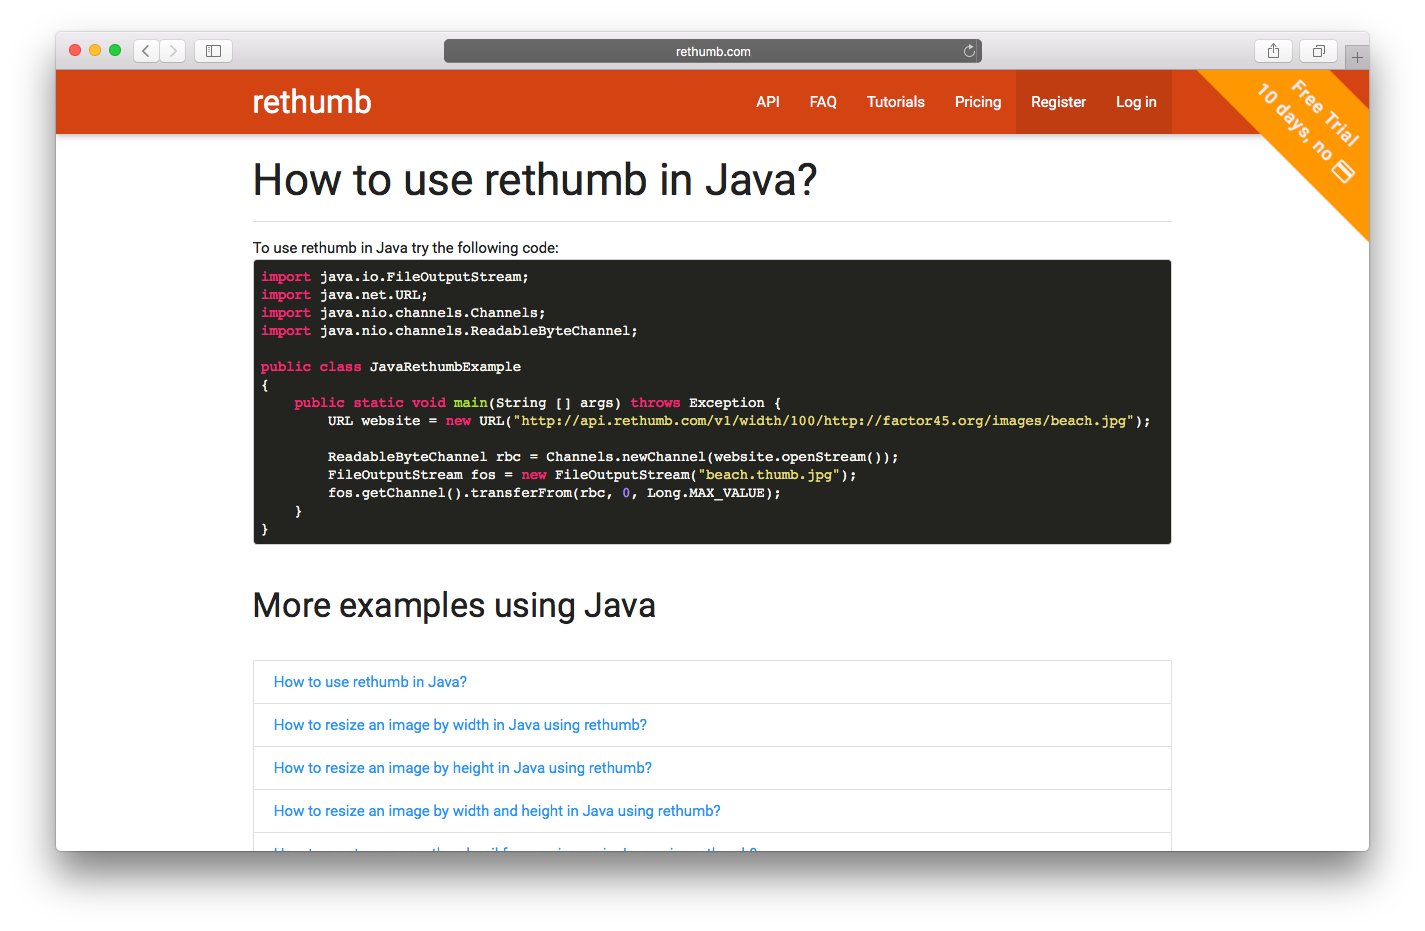
Task: Open the Share icon in Safari toolbar
Action: click(1273, 51)
